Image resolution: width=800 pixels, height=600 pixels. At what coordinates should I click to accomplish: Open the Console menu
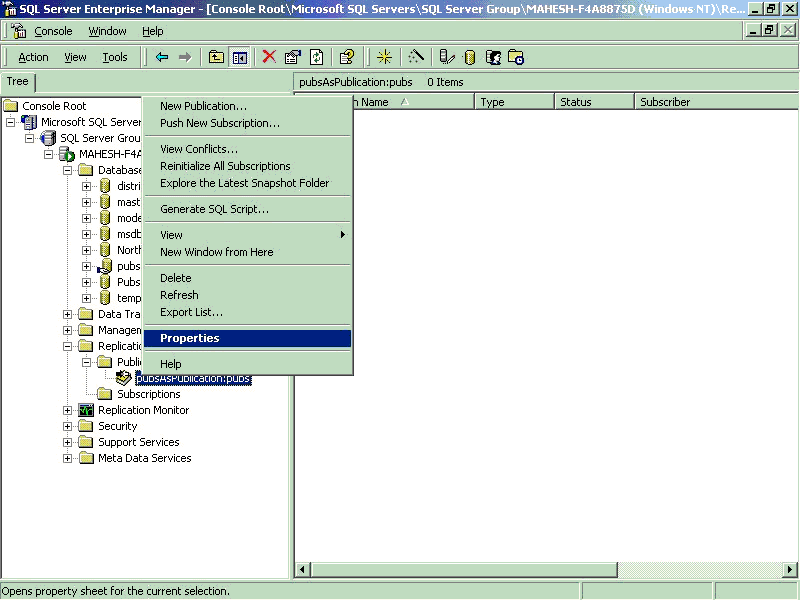53,31
